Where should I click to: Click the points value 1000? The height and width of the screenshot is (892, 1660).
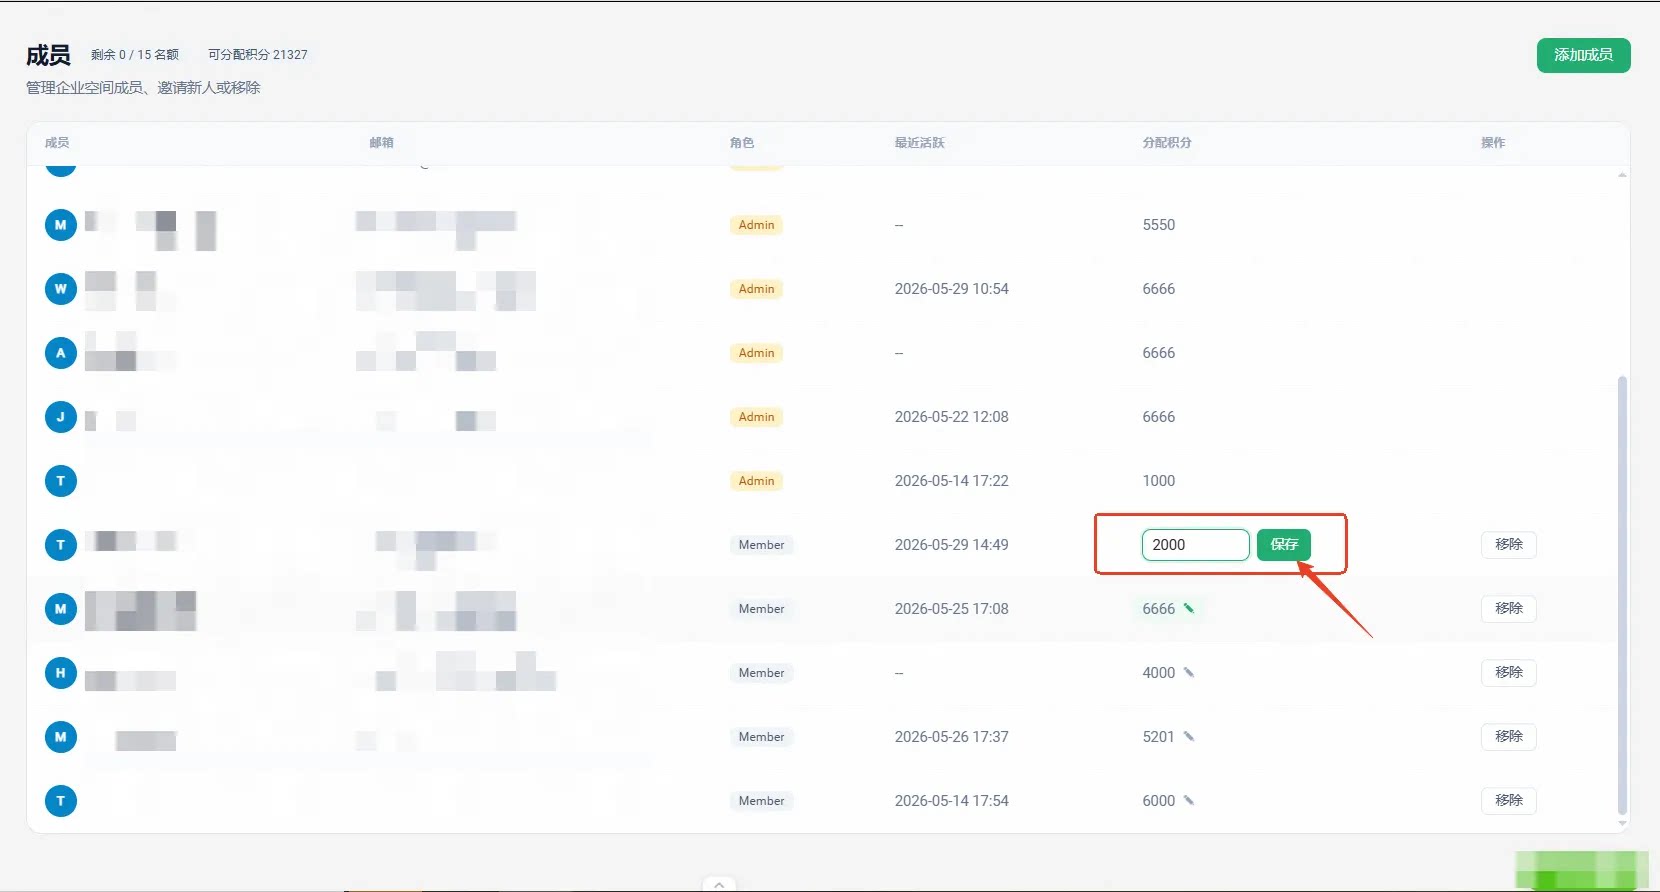click(x=1158, y=481)
